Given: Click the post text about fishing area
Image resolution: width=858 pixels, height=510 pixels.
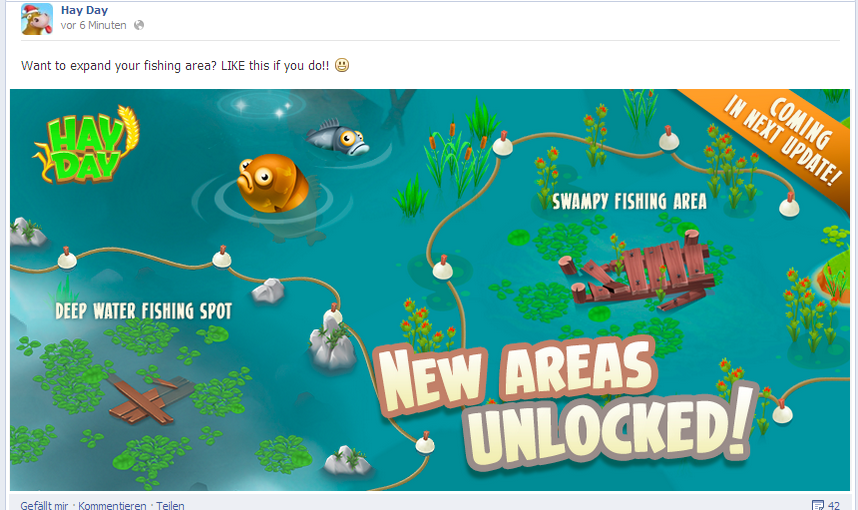Looking at the screenshot, I should [176, 66].
